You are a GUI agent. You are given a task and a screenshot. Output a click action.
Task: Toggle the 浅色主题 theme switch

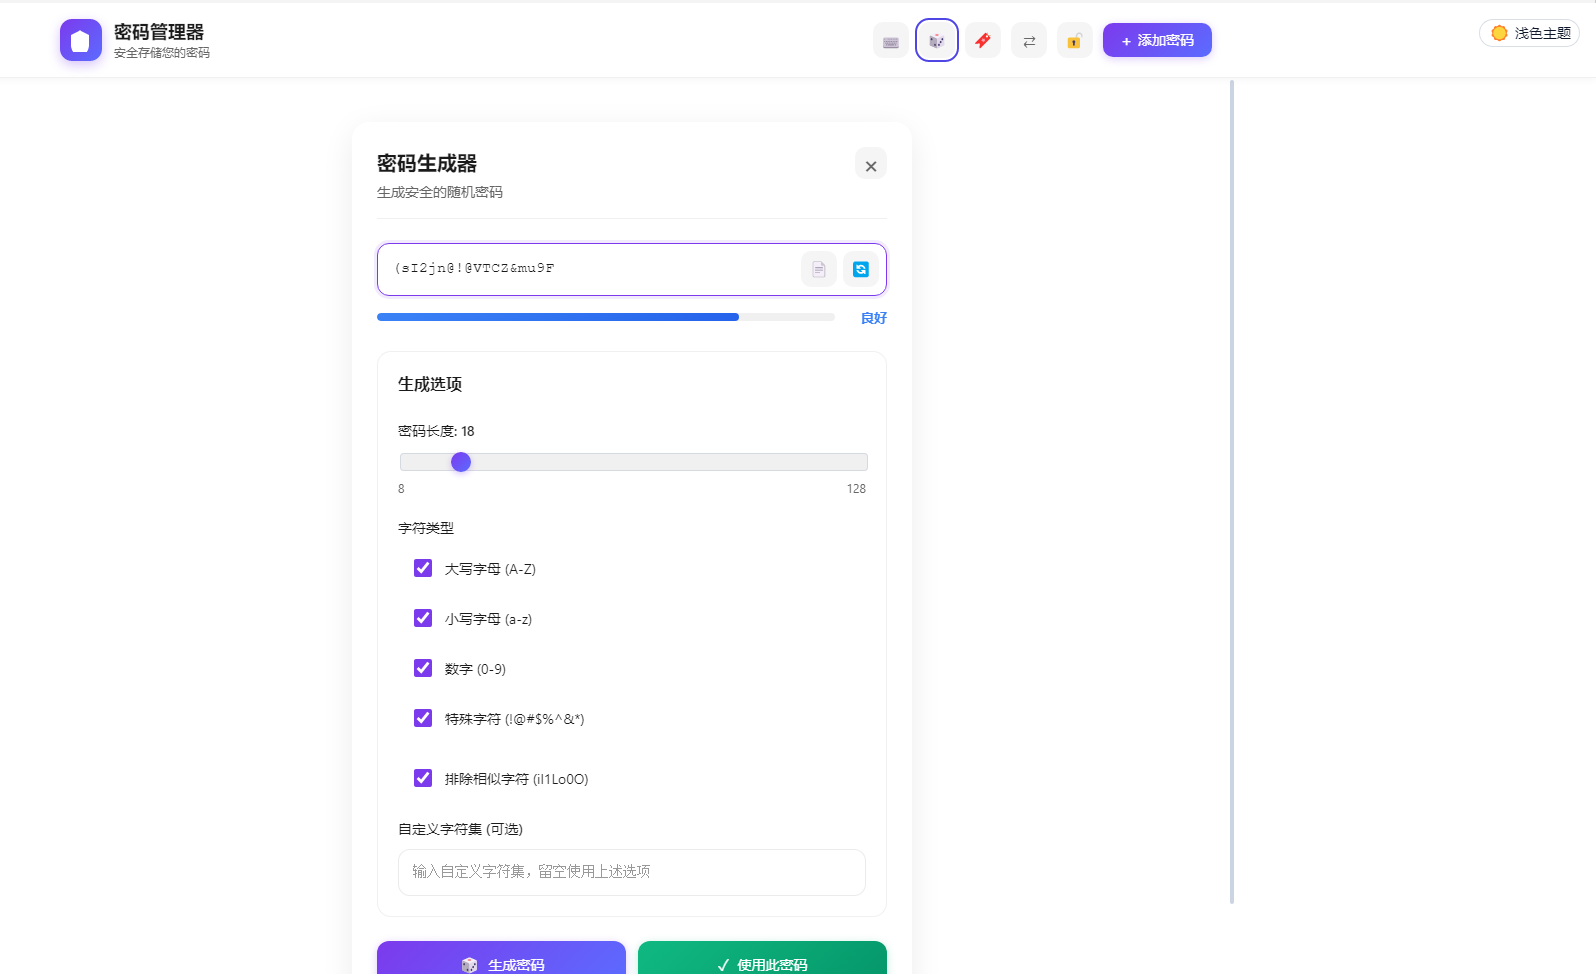pos(1529,33)
